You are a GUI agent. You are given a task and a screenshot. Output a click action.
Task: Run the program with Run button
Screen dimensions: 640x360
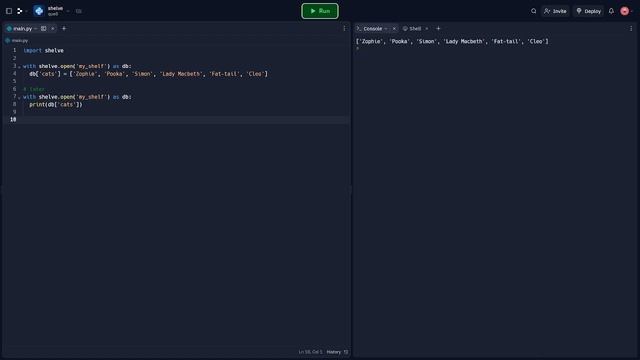[x=320, y=11]
